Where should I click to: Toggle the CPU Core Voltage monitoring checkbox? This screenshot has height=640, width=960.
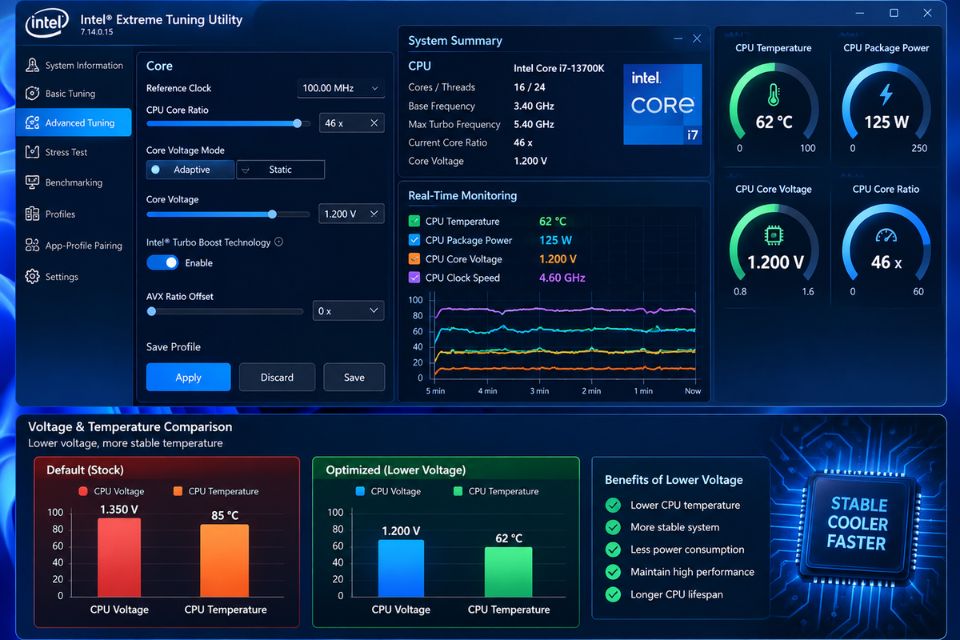(x=414, y=258)
